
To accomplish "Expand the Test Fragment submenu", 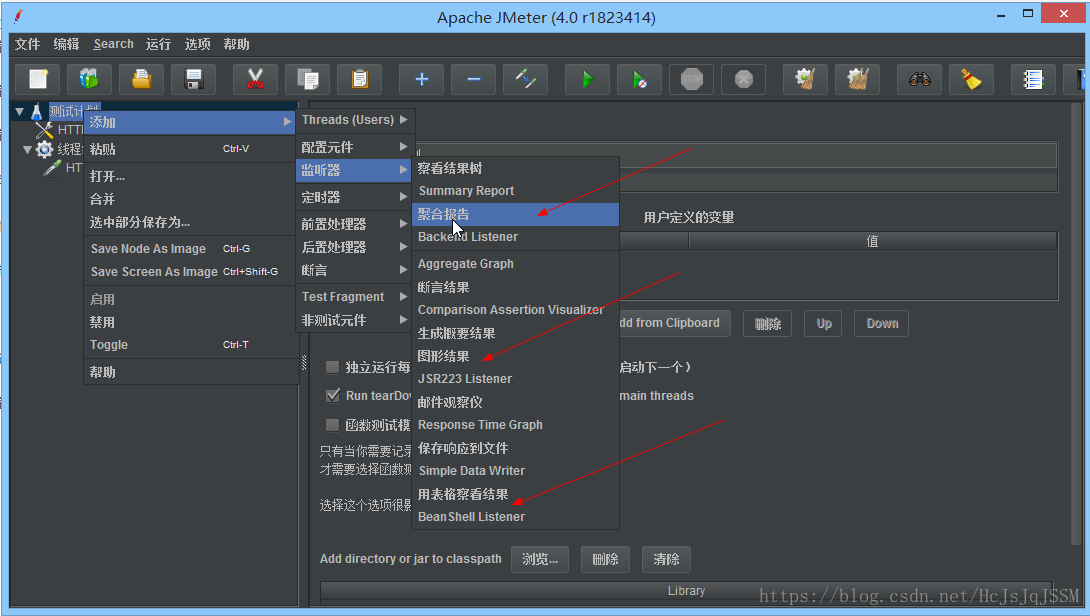I will (355, 296).
